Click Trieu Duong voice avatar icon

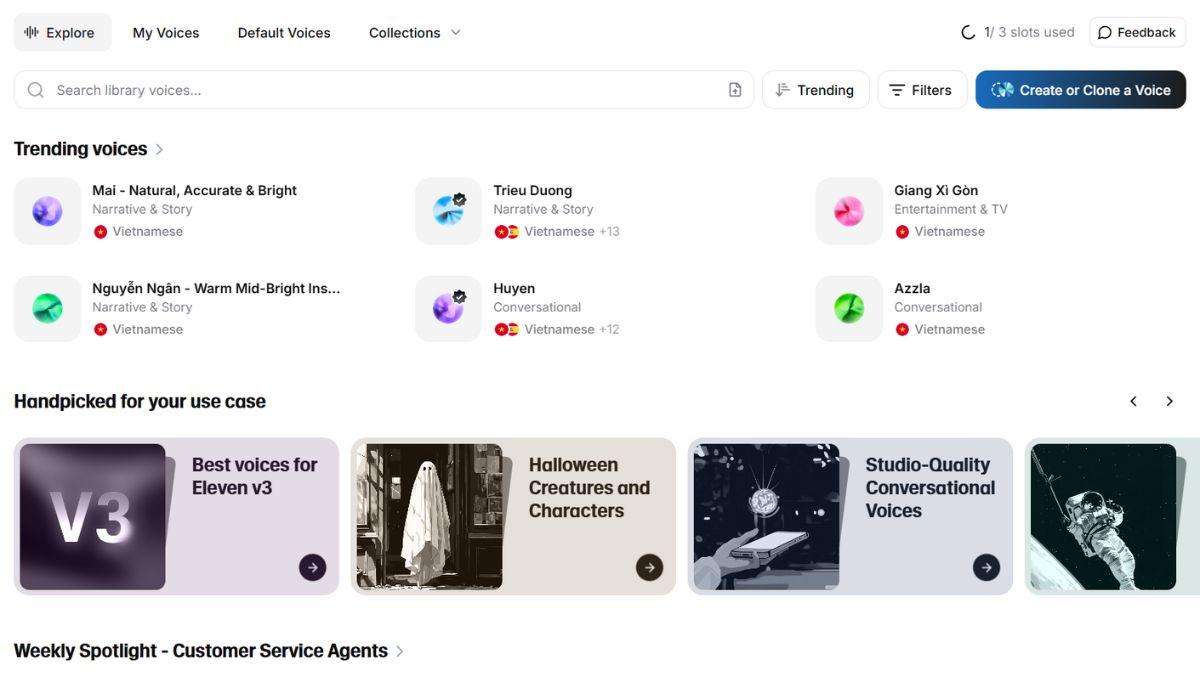[x=448, y=211]
